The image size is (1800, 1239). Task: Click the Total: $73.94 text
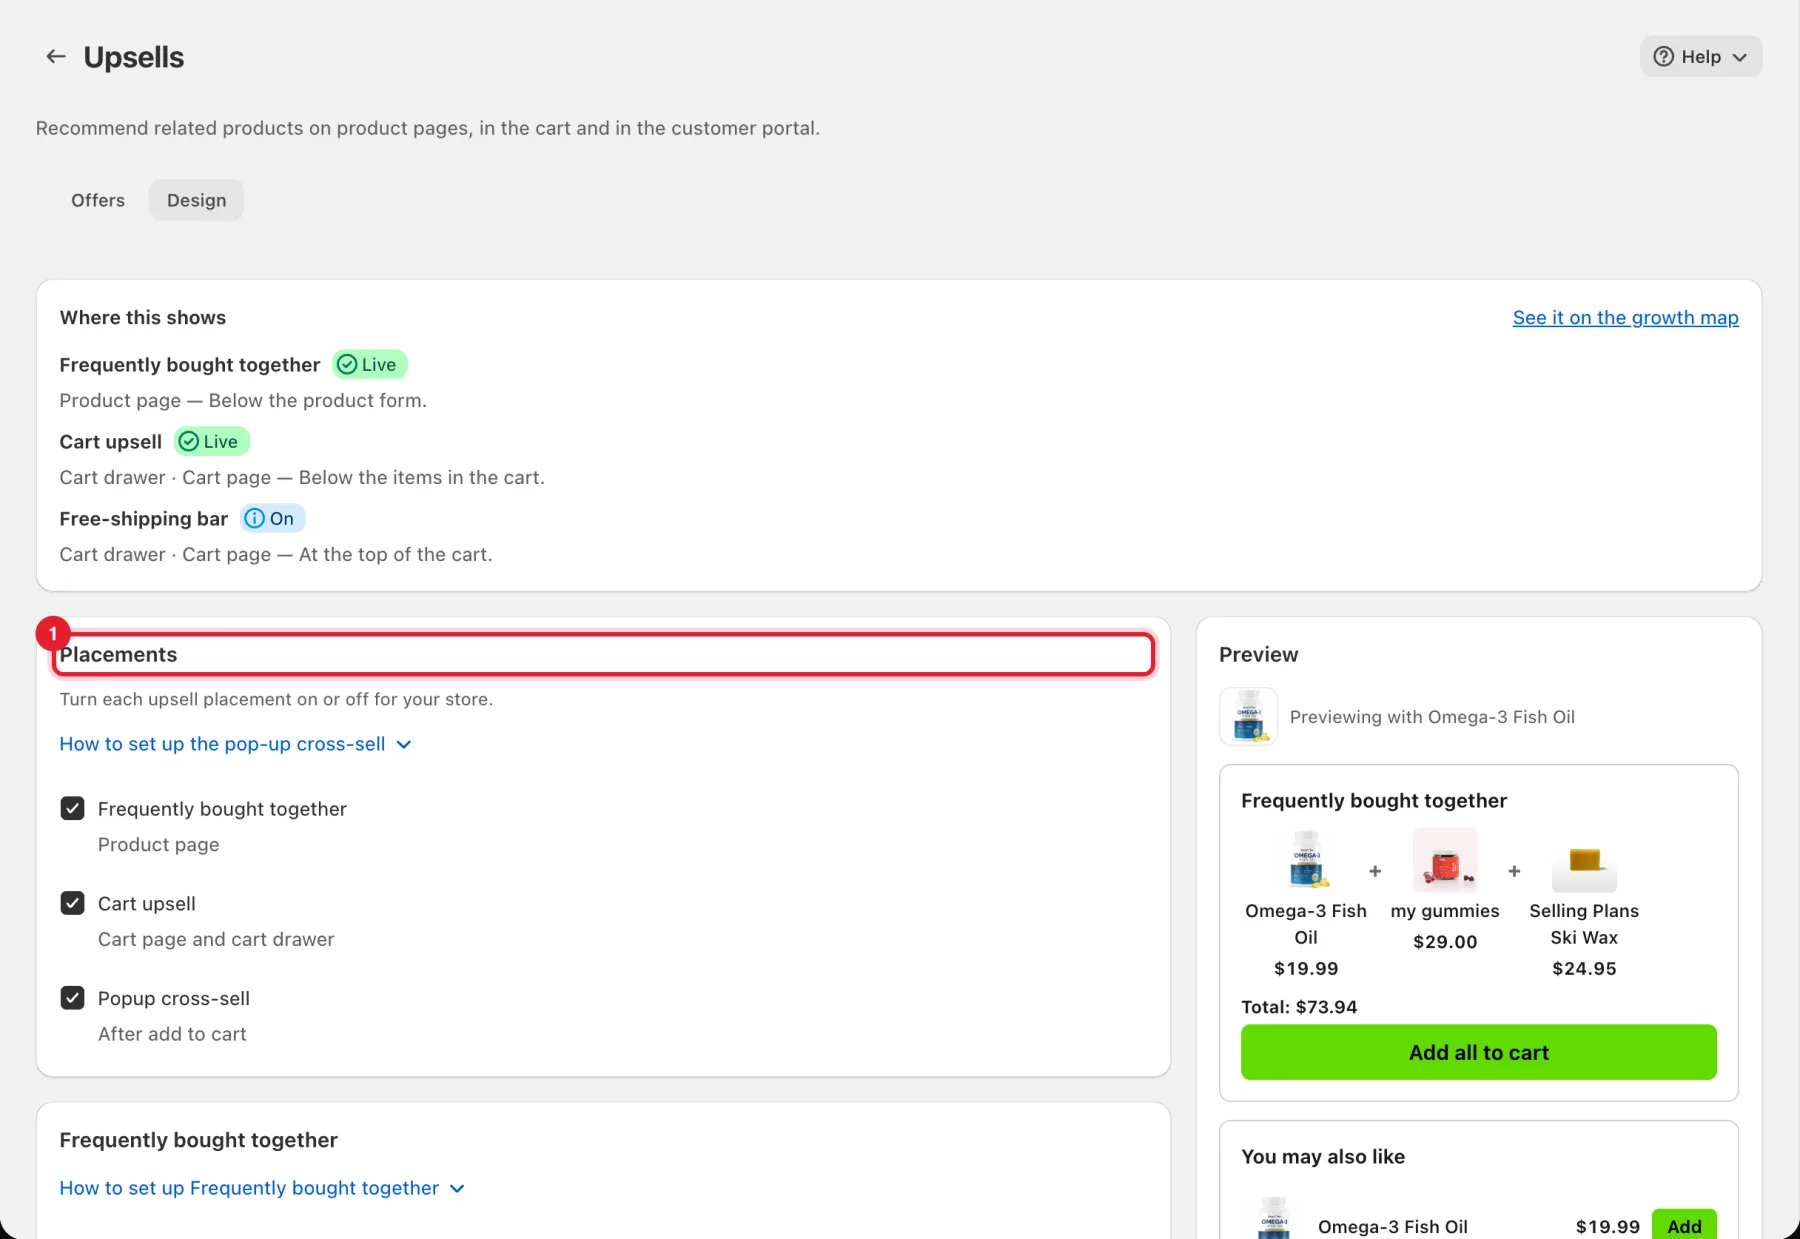tap(1299, 1007)
